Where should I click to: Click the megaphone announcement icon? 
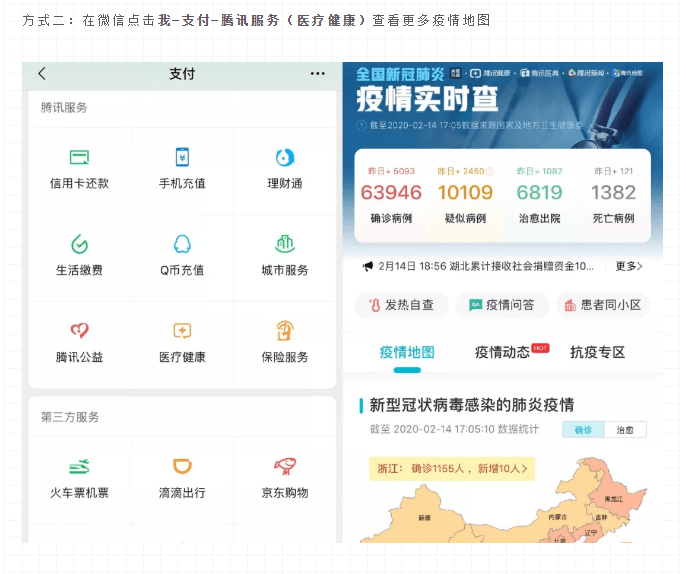click(x=368, y=266)
